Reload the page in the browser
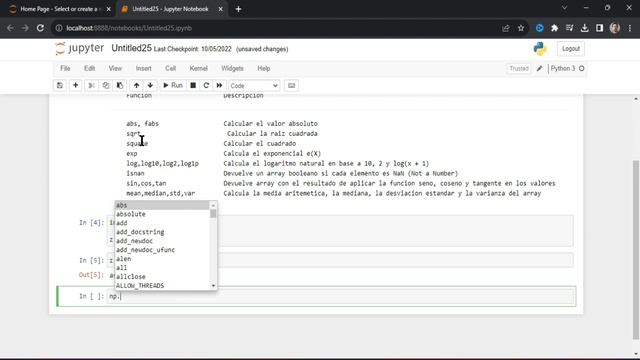640x360 pixels. click(x=40, y=28)
